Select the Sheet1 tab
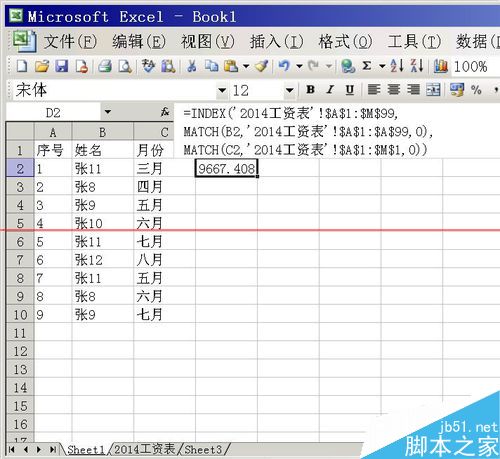Screen dimensions: 500x459 (x=86, y=450)
